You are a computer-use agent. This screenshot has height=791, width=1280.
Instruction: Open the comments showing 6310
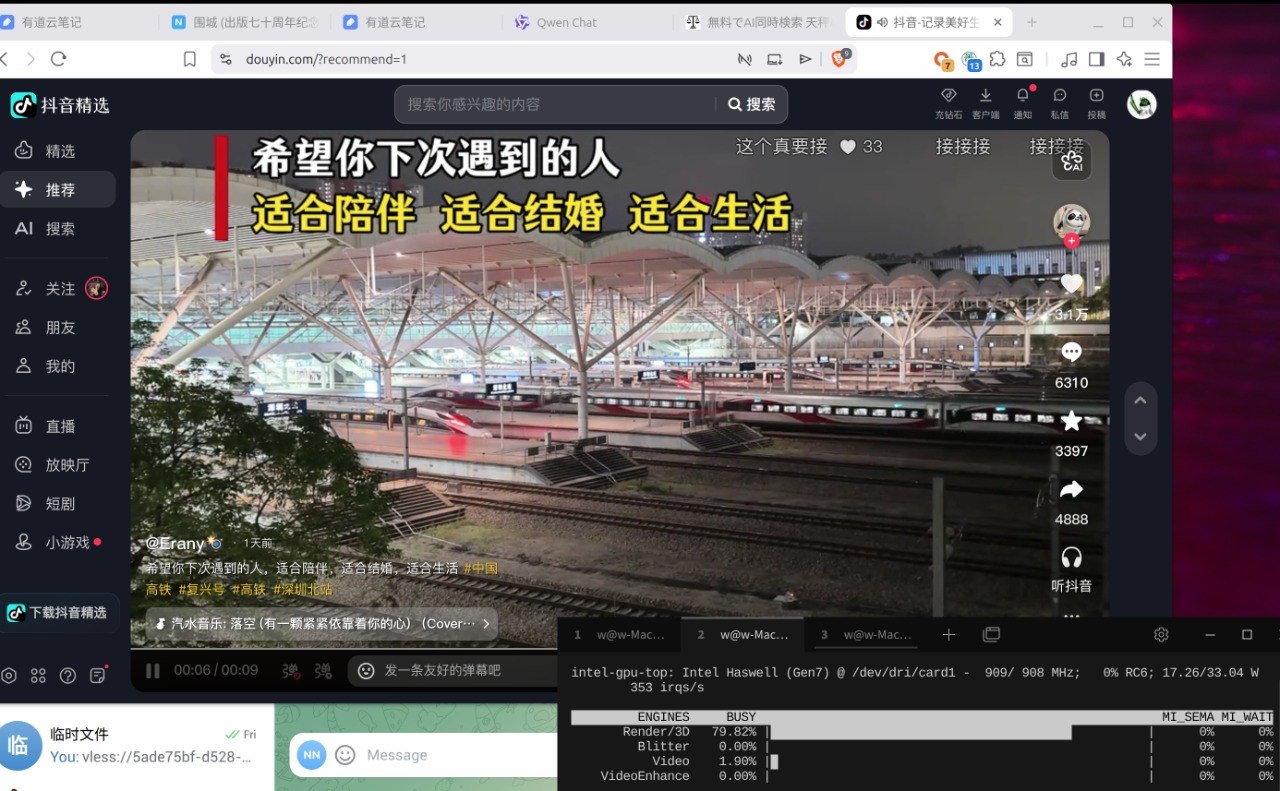(x=1071, y=351)
